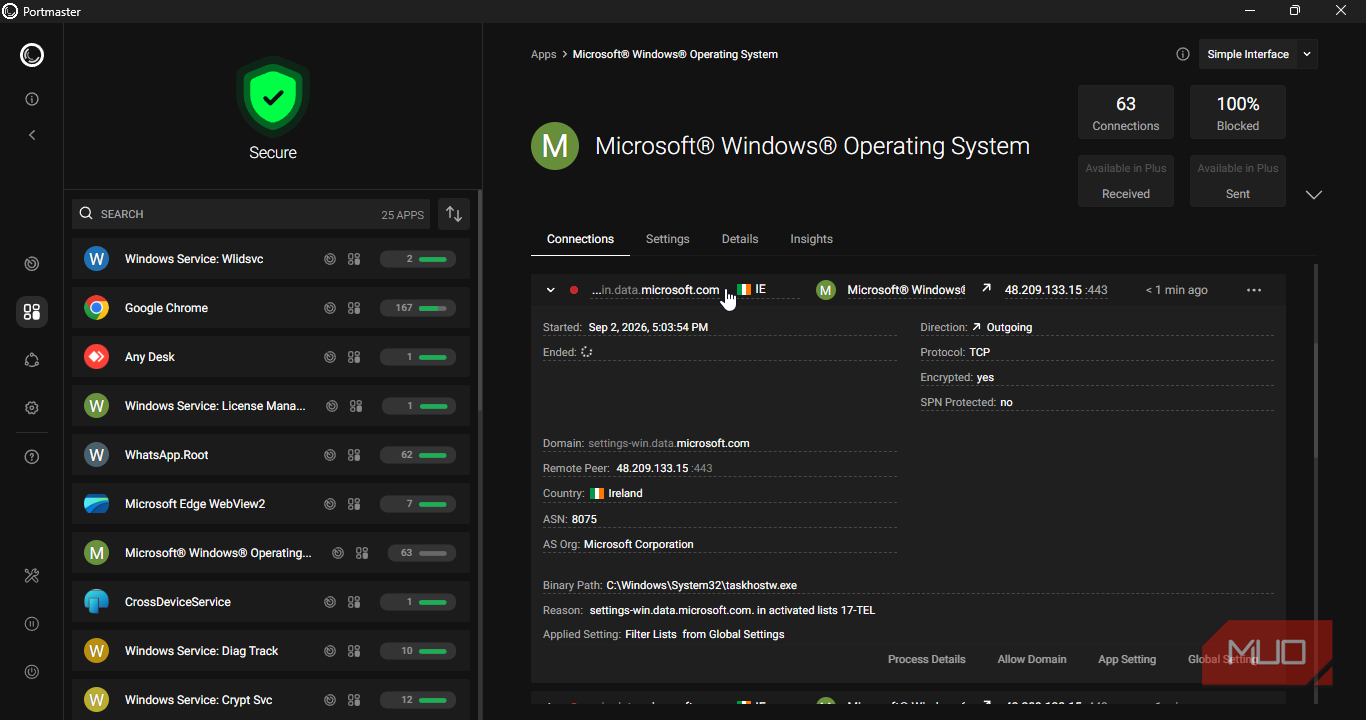Click the binary path C:\Windows\System32\taskhostw.exe
Image resolution: width=1366 pixels, height=720 pixels.
coord(701,585)
